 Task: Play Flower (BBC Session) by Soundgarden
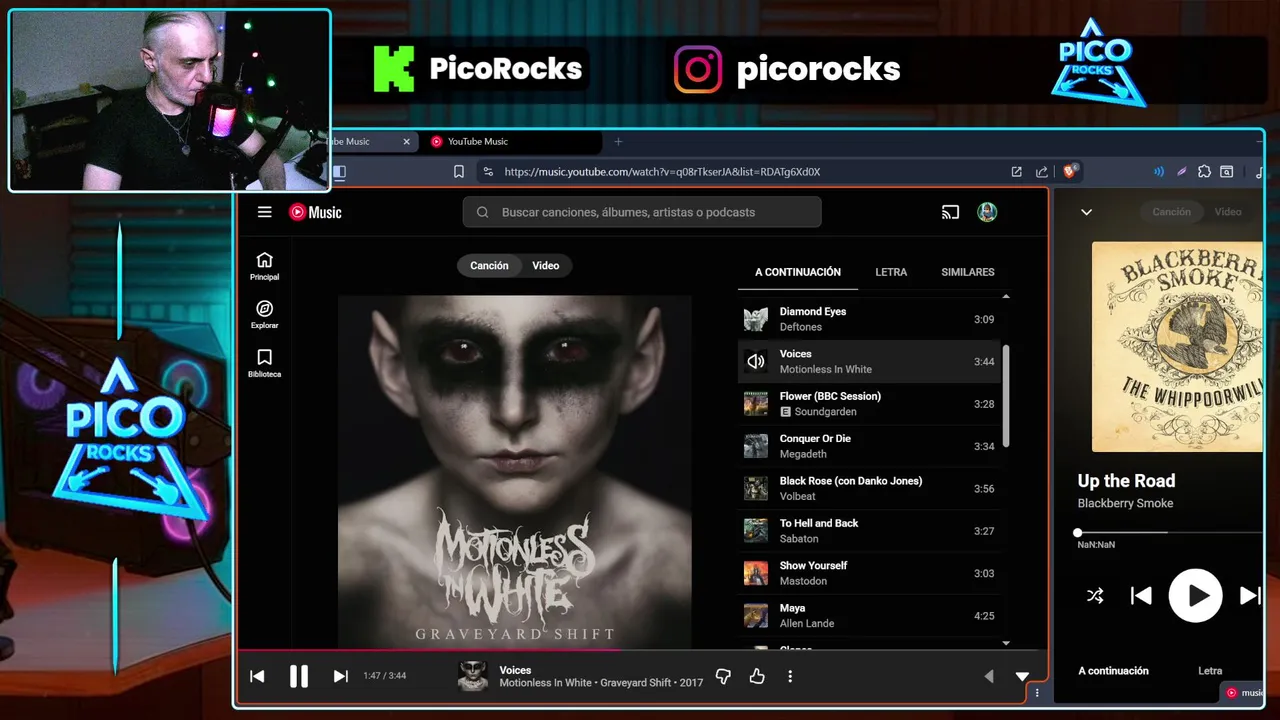[x=869, y=404]
